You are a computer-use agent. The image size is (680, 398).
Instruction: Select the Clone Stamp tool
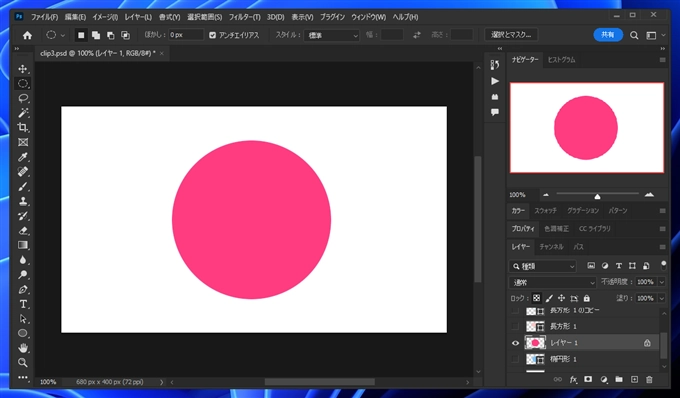pyautogui.click(x=23, y=201)
